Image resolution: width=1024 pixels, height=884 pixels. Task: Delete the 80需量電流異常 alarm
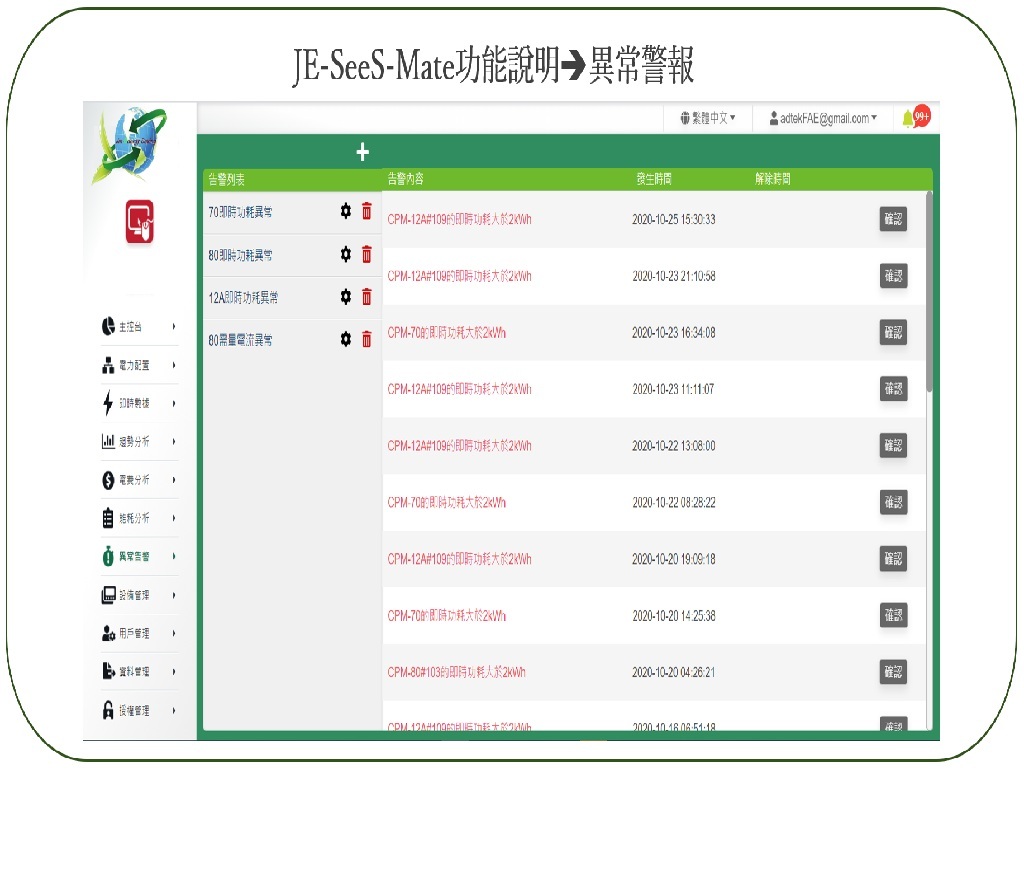[x=366, y=339]
